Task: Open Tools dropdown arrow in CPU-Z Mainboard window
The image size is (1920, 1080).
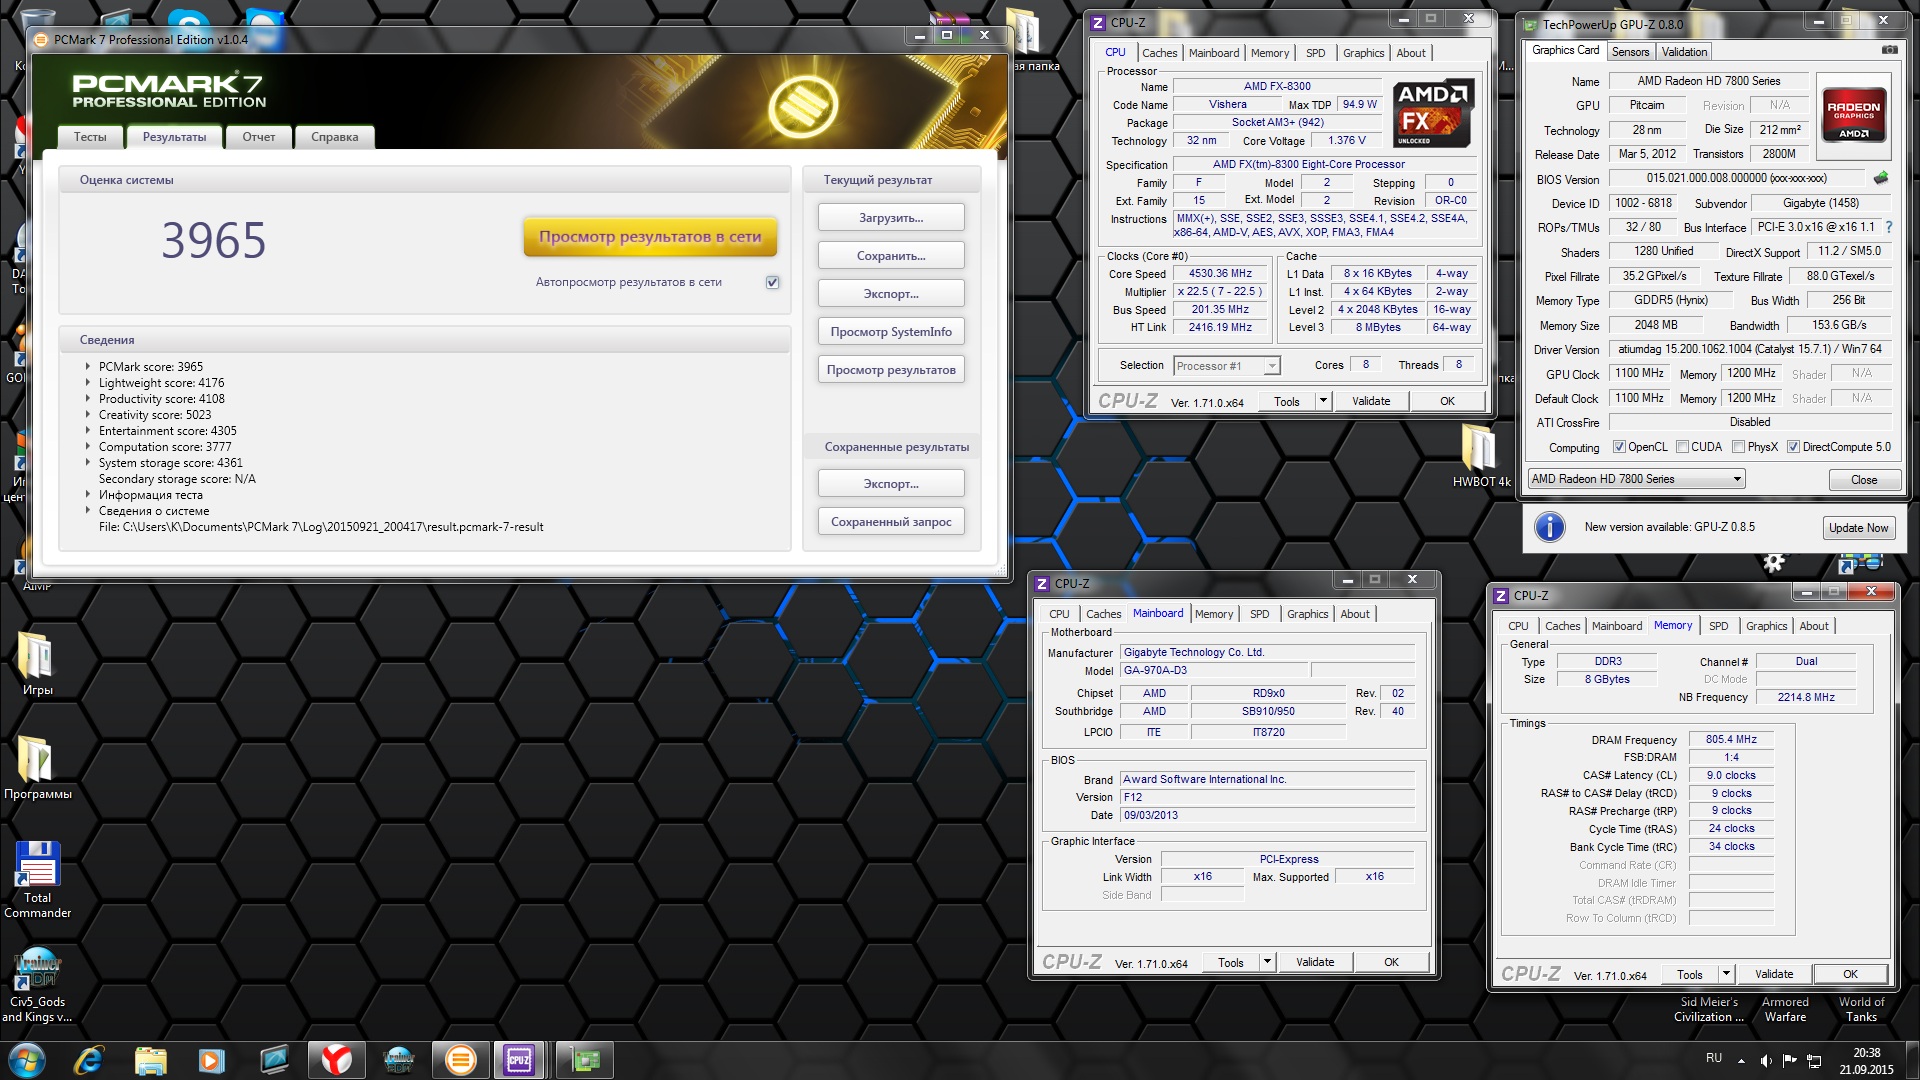Action: tap(1266, 962)
